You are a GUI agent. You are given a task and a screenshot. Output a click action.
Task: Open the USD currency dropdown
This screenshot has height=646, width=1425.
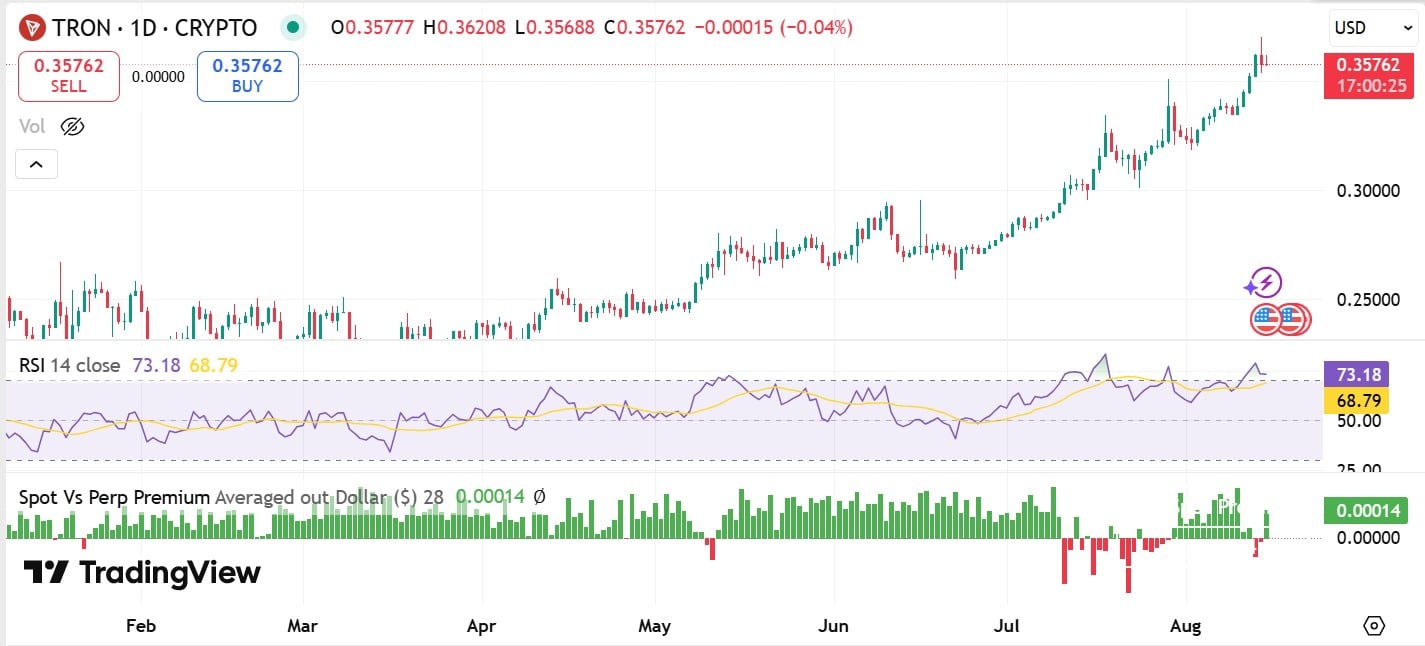point(1363,28)
